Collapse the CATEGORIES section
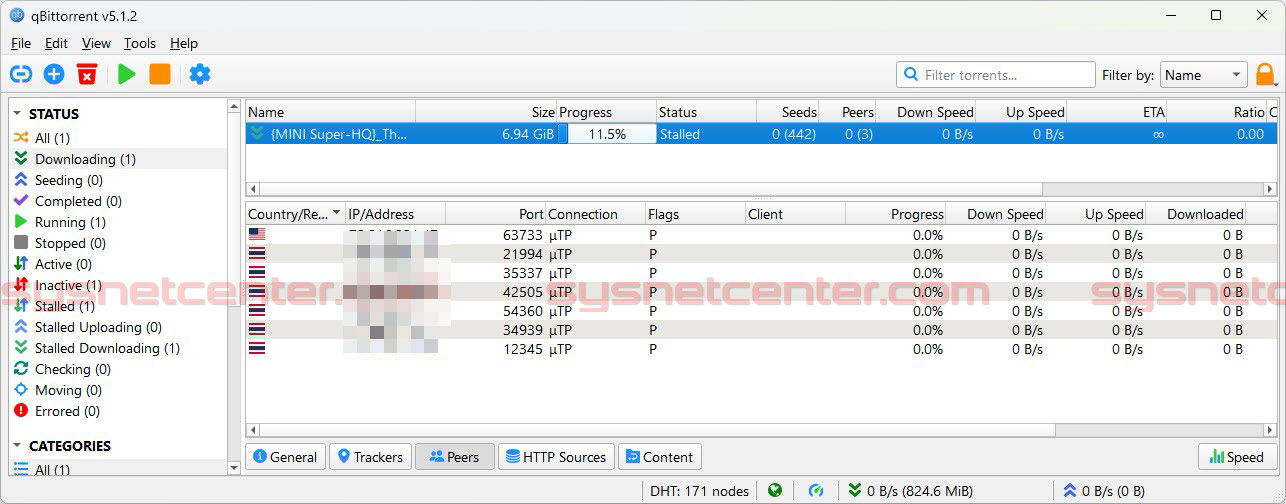Screen dimensions: 1286x504 tap(17, 446)
